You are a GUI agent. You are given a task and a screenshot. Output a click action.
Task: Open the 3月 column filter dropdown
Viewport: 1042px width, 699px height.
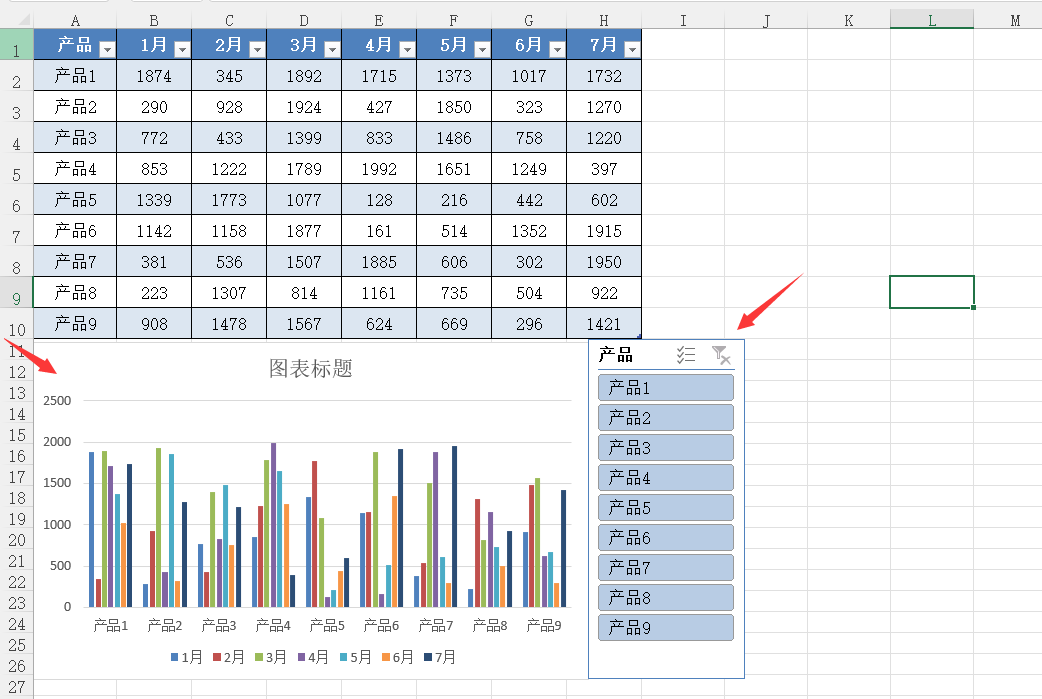[332, 49]
